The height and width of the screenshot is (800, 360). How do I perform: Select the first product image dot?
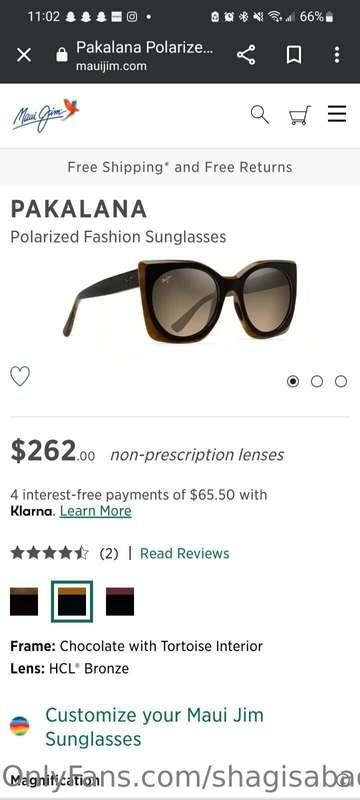[293, 381]
